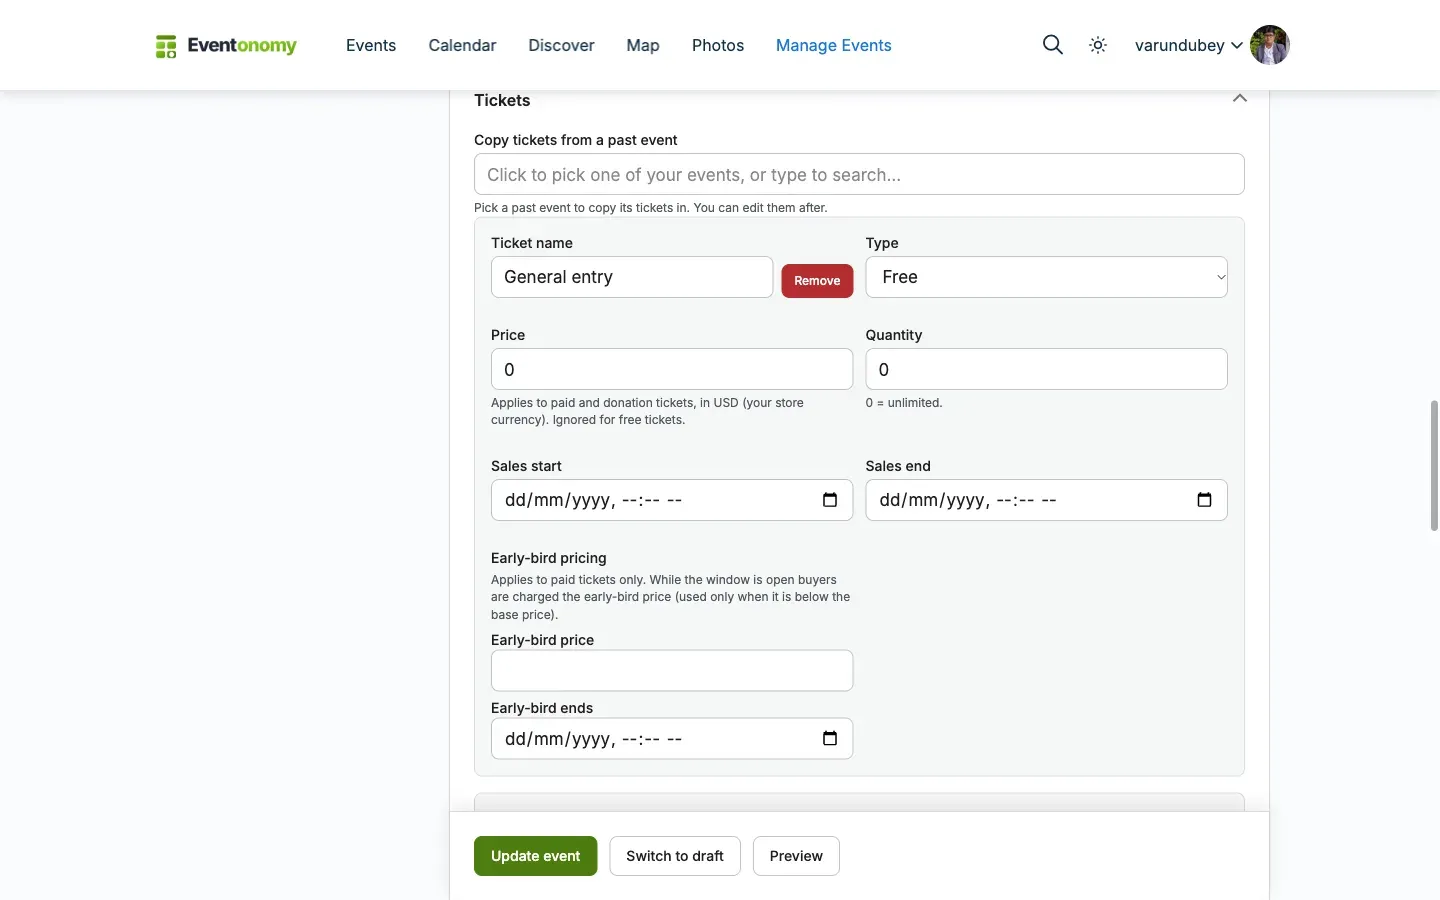Image resolution: width=1440 pixels, height=900 pixels.
Task: Click the page vertical scrollbar thumb
Action: pos(1434,465)
